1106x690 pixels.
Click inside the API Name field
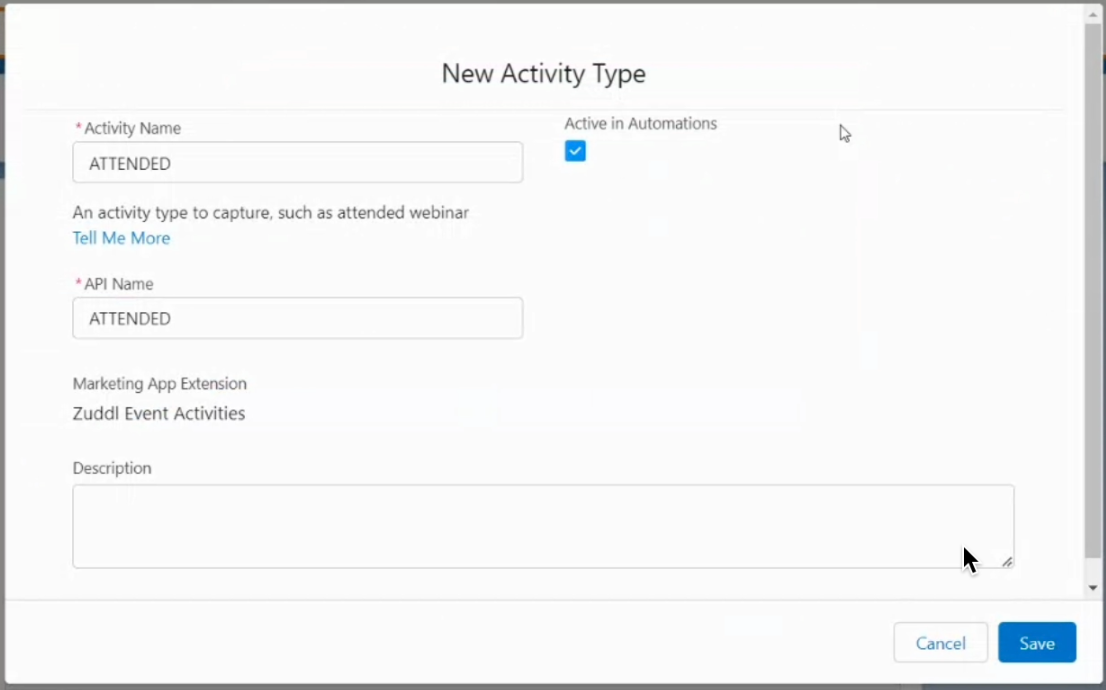pyautogui.click(x=297, y=318)
